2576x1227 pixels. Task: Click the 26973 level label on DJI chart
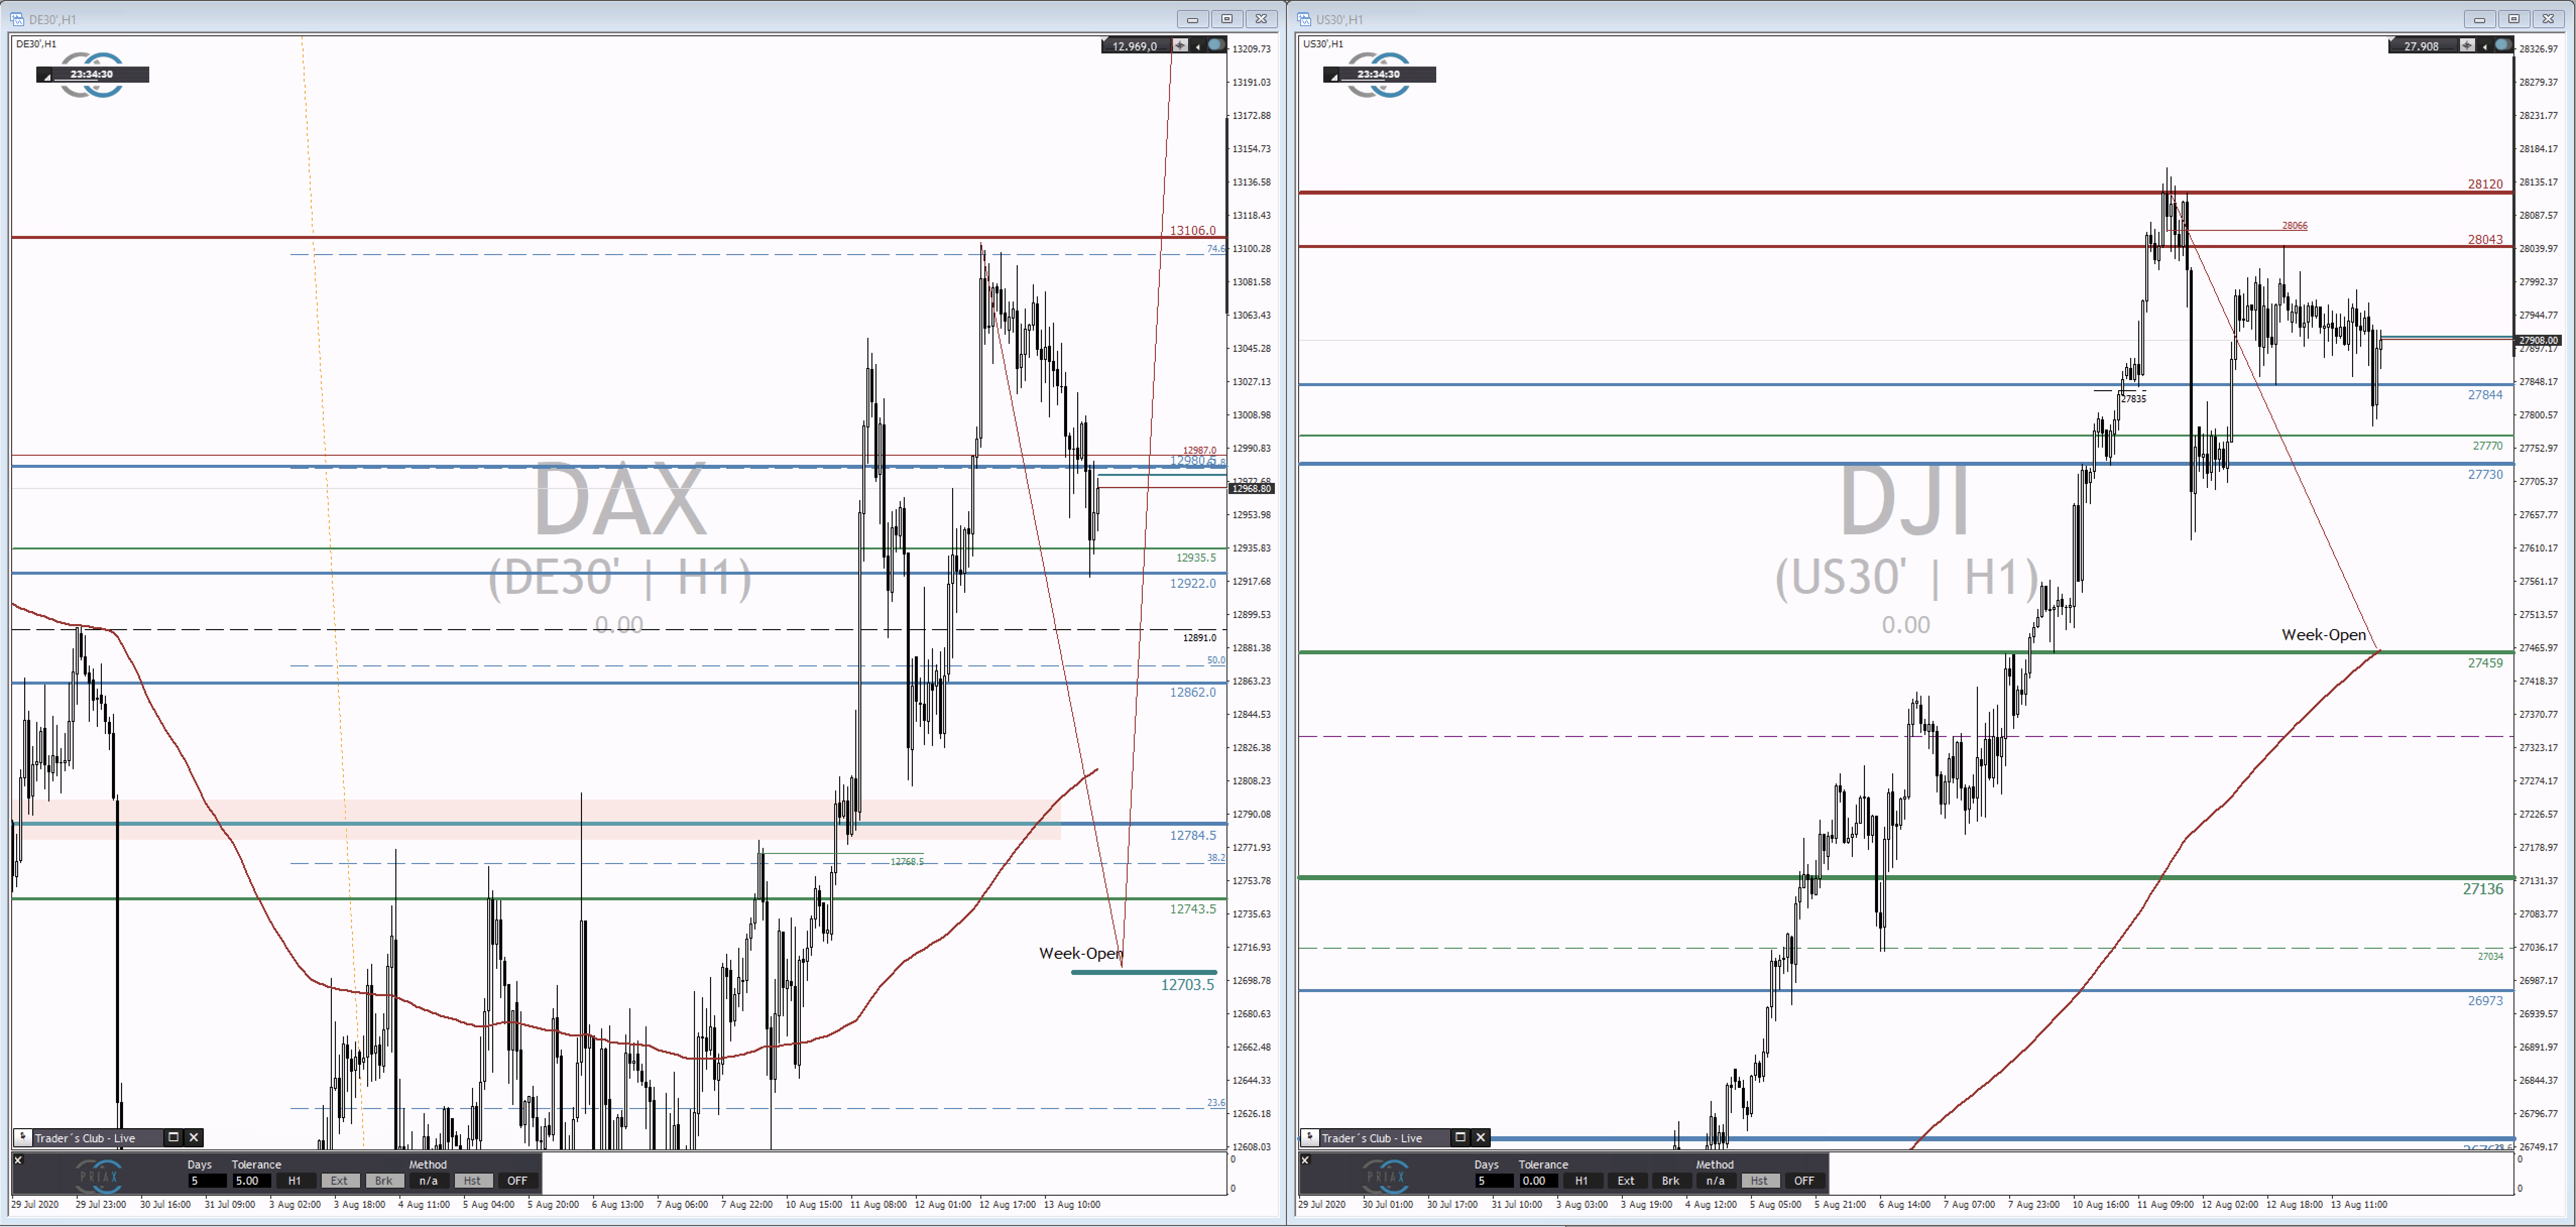pos(2485,1001)
